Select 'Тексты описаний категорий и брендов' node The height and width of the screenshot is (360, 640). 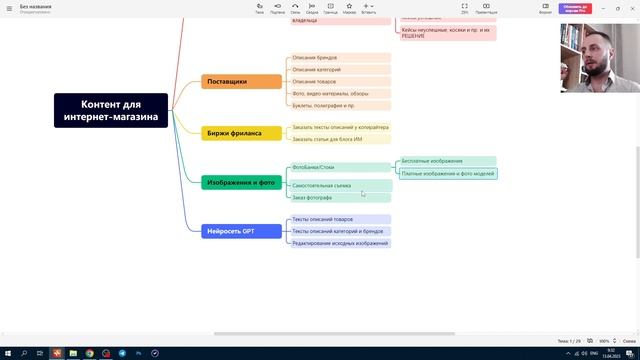pos(340,231)
